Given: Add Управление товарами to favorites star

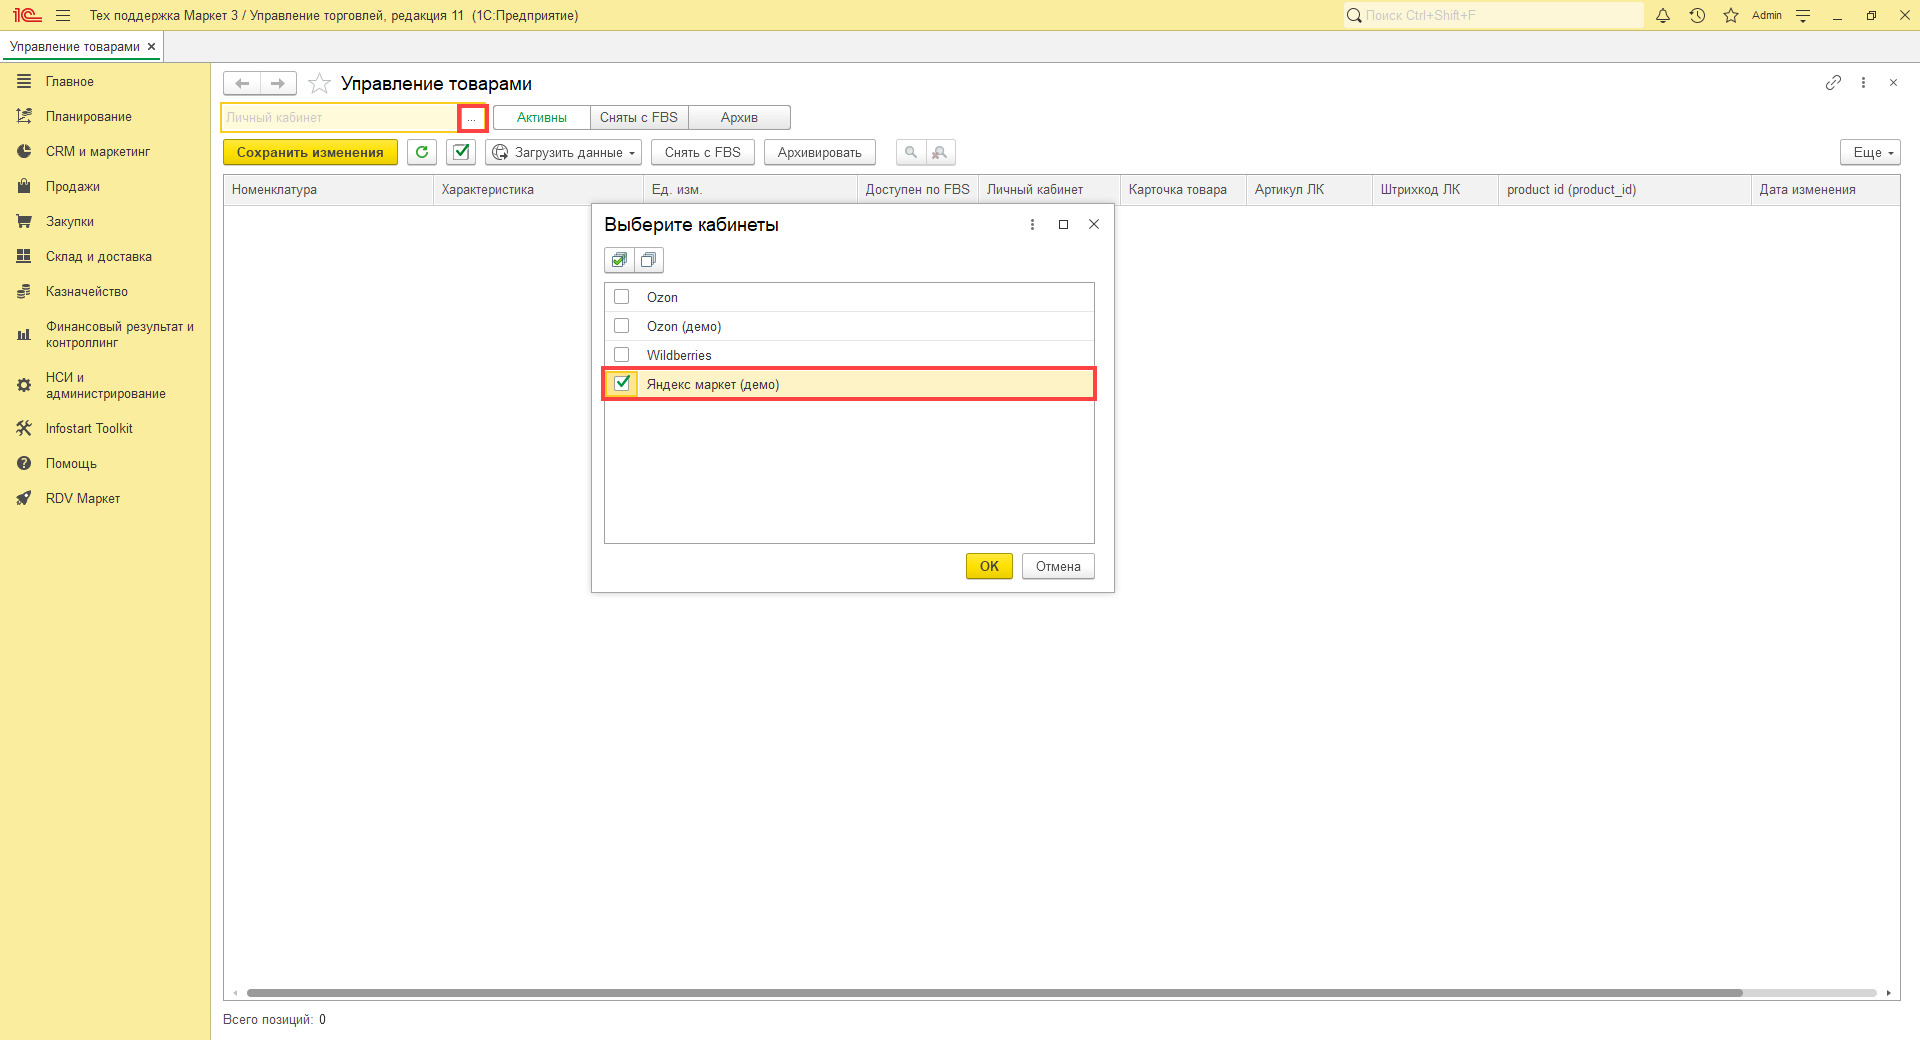Looking at the screenshot, I should click(x=319, y=83).
